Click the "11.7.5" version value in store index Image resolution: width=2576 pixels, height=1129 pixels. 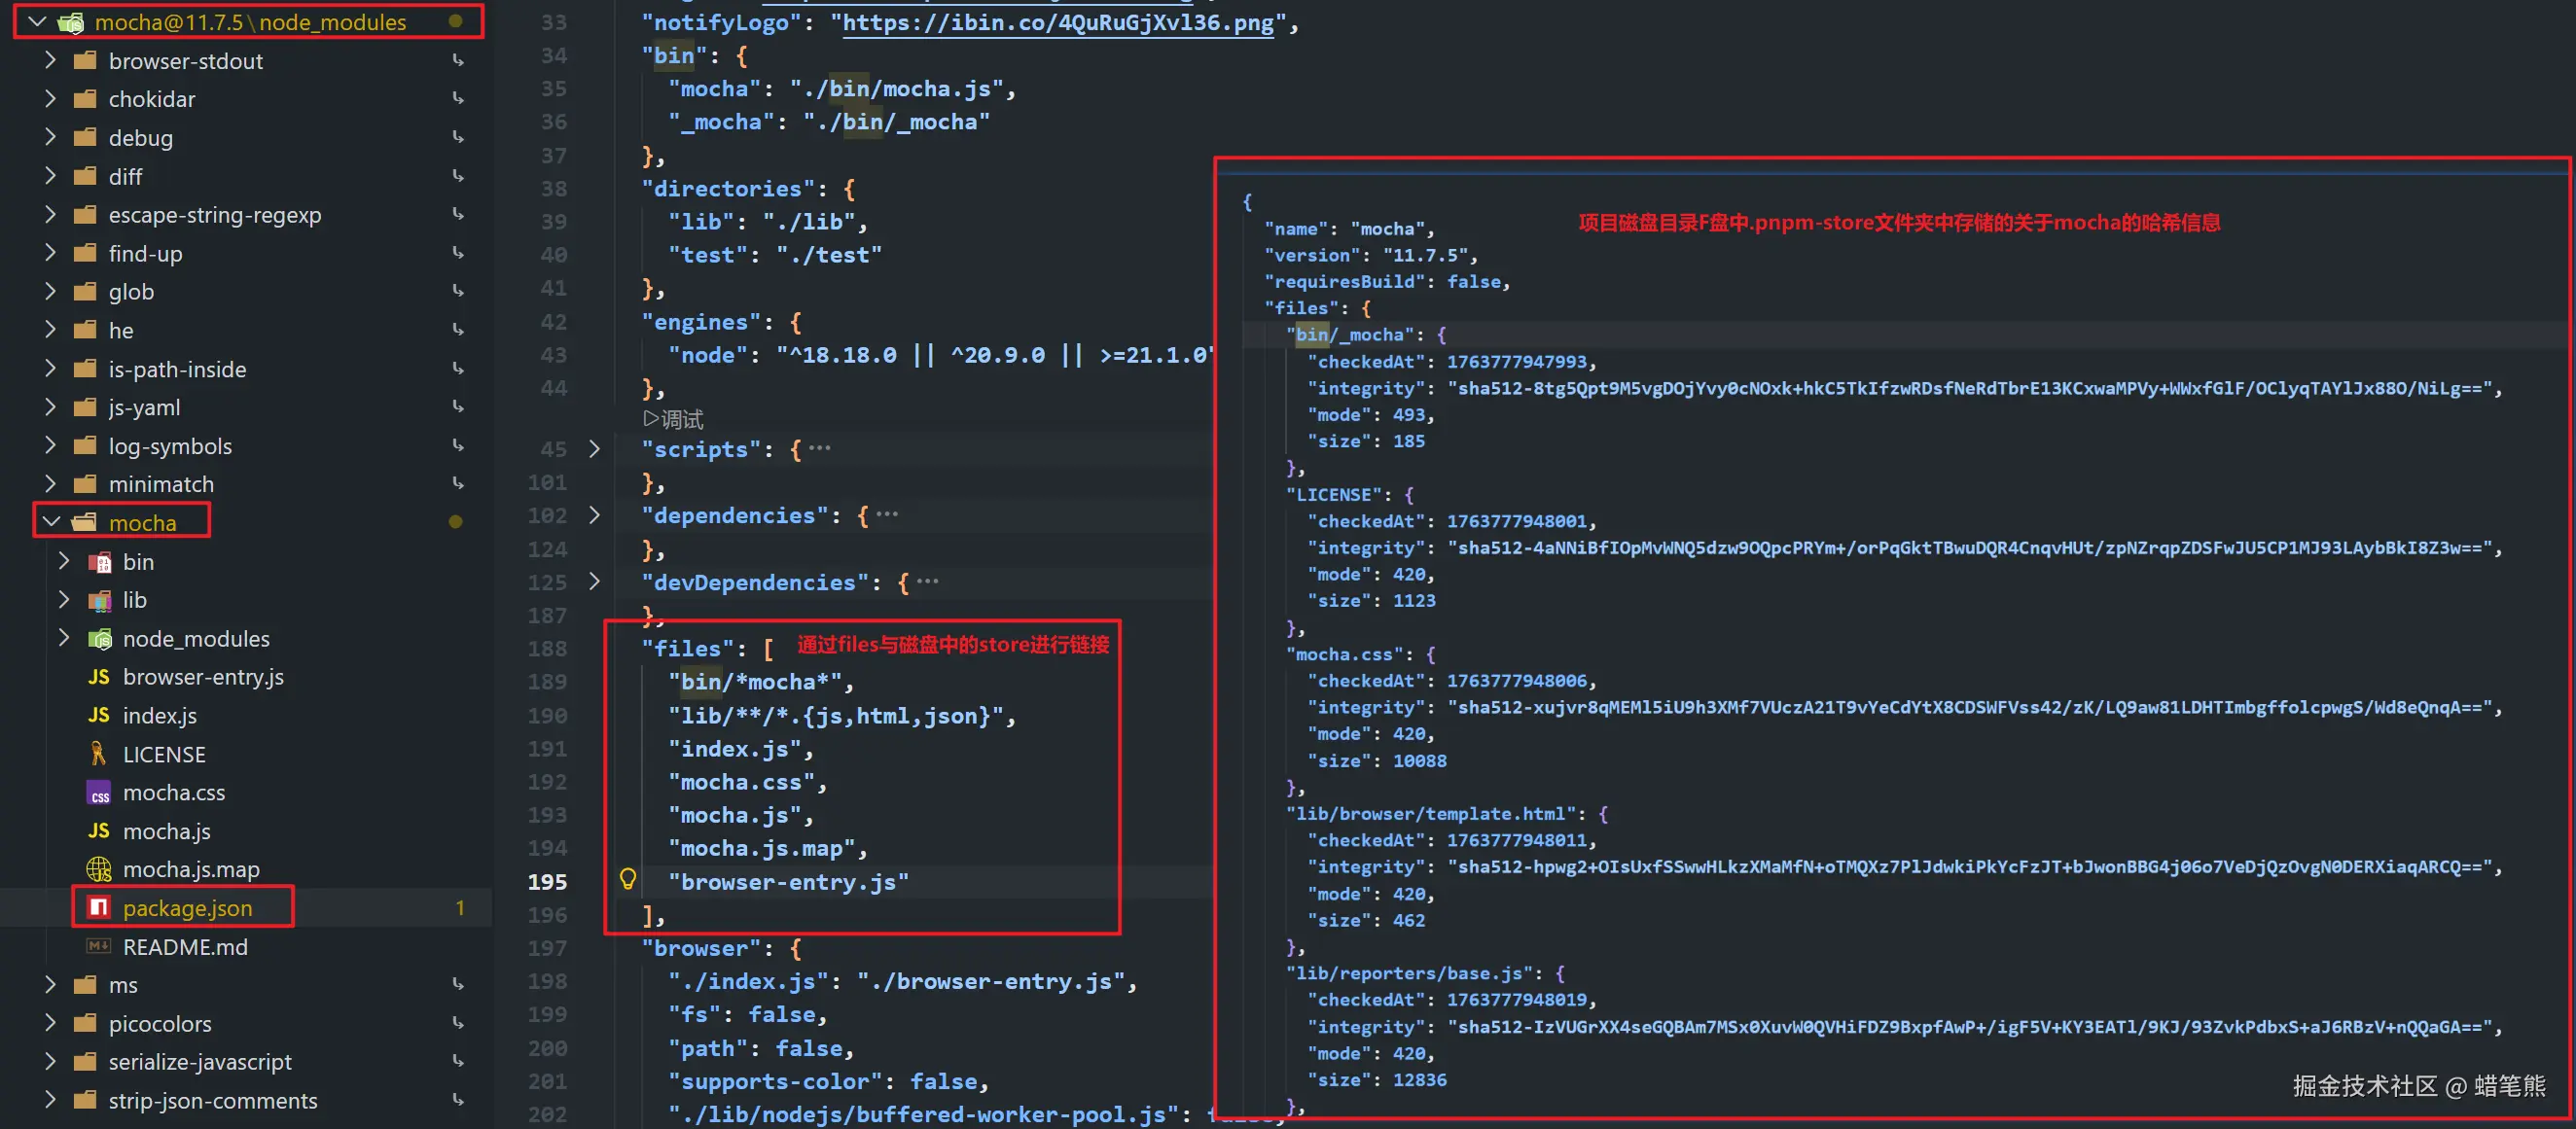(1425, 255)
